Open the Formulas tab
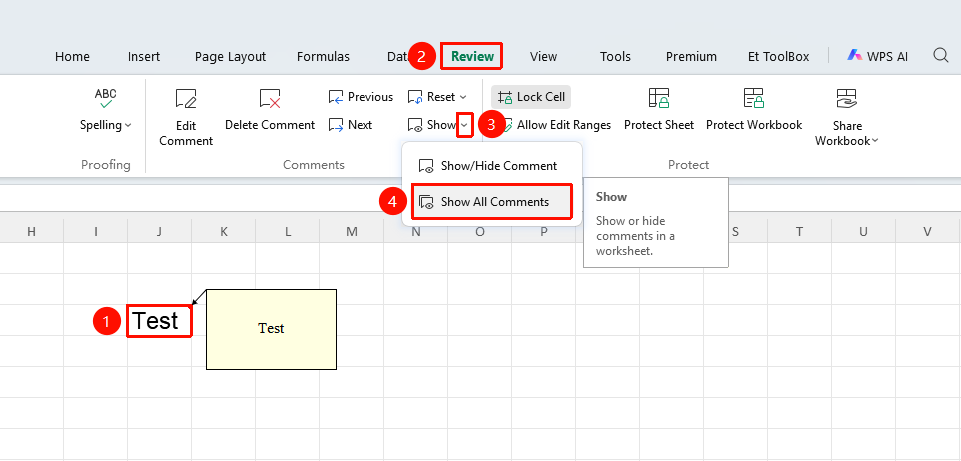The image size is (961, 461). pos(324,56)
